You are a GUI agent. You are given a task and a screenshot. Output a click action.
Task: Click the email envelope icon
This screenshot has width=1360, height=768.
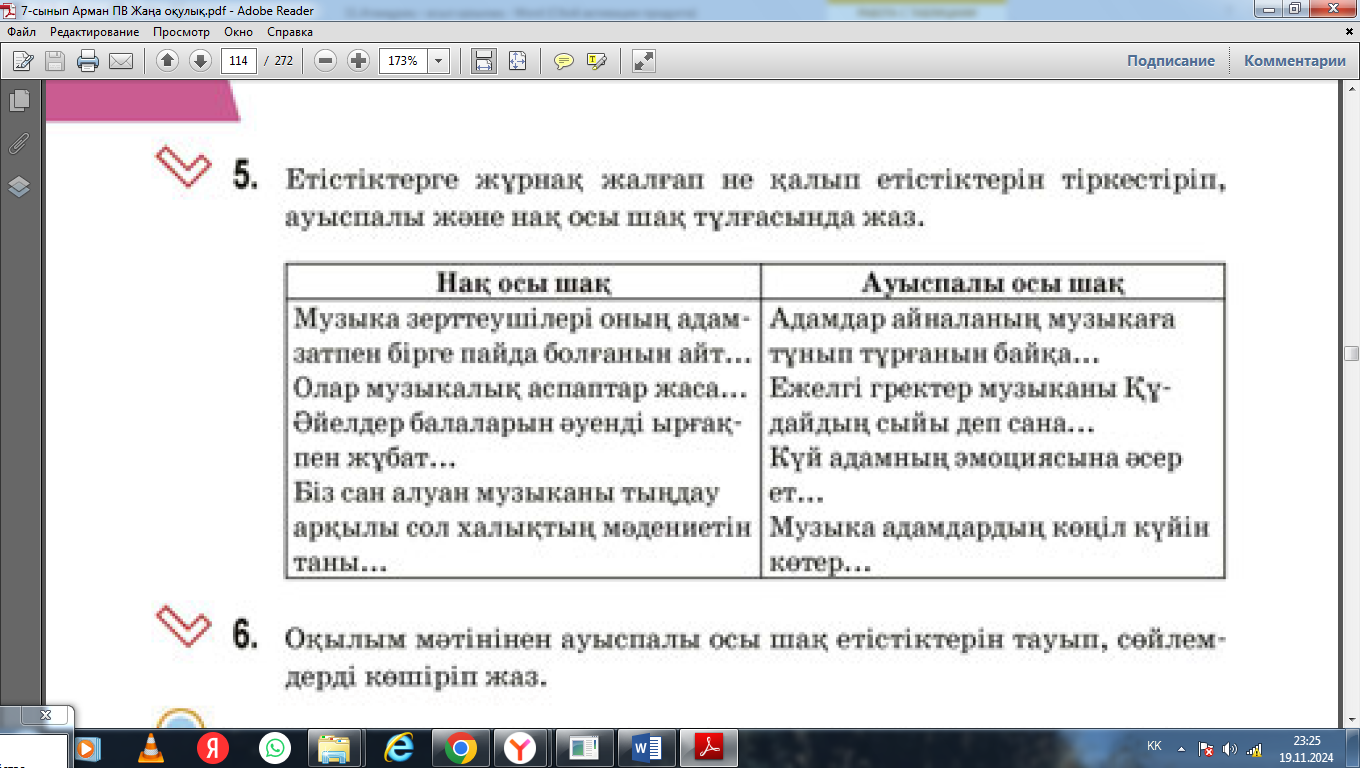(121, 61)
